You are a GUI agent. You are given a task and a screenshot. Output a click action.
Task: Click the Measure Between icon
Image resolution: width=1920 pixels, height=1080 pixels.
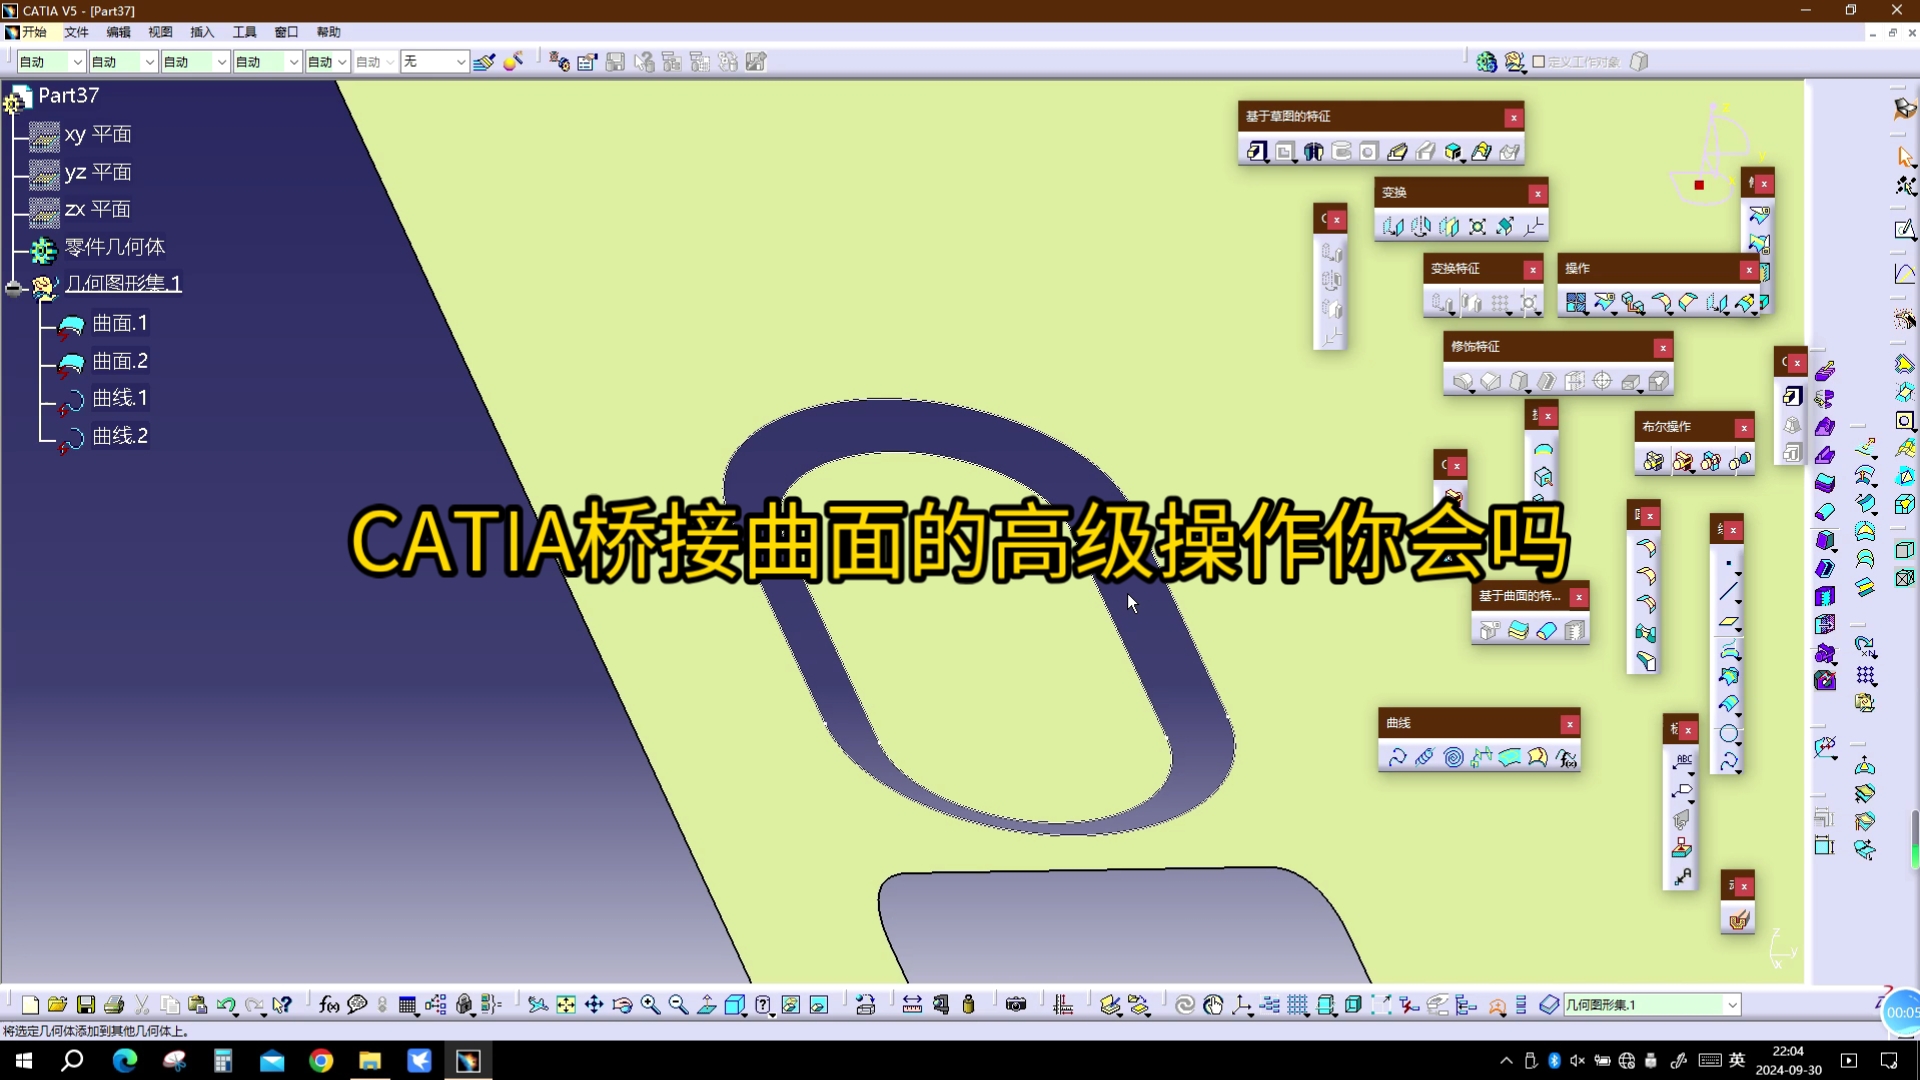912,1004
